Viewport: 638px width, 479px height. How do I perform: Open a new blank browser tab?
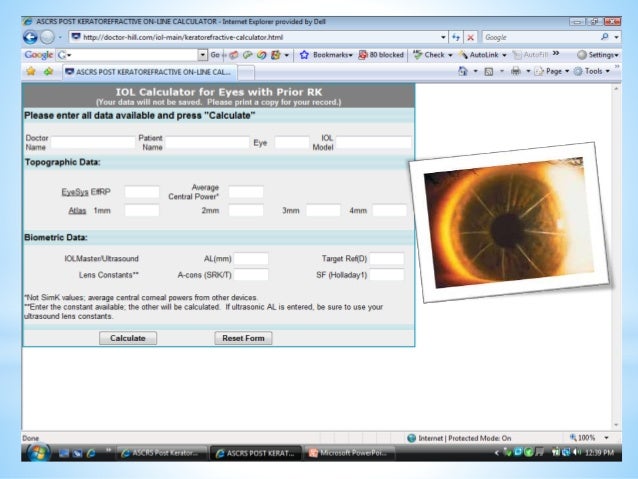coord(246,72)
